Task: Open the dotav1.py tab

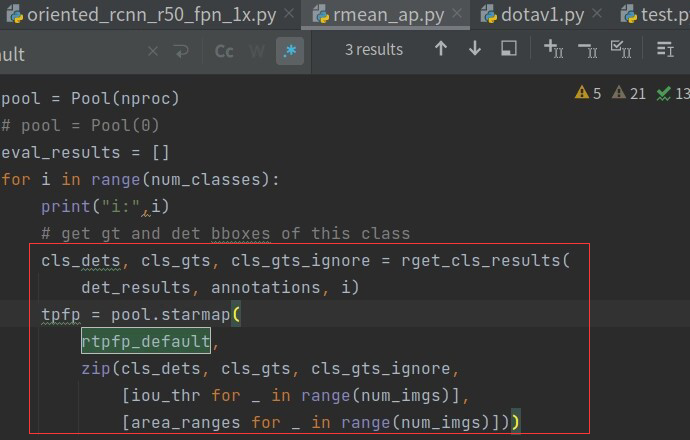Action: [x=542, y=15]
